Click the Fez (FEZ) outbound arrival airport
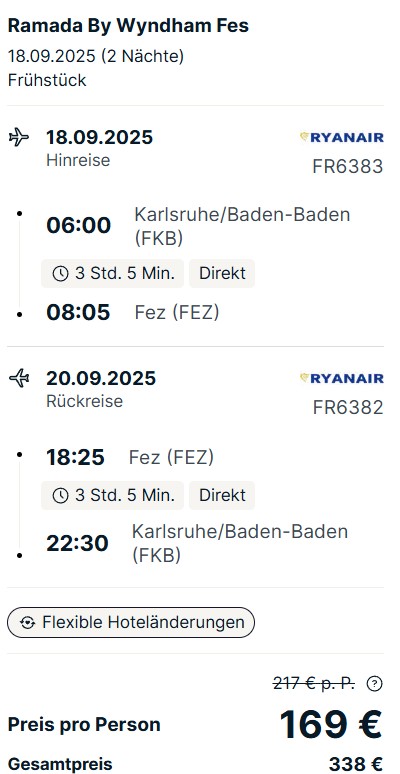Image resolution: width=400 pixels, height=774 pixels. click(177, 312)
